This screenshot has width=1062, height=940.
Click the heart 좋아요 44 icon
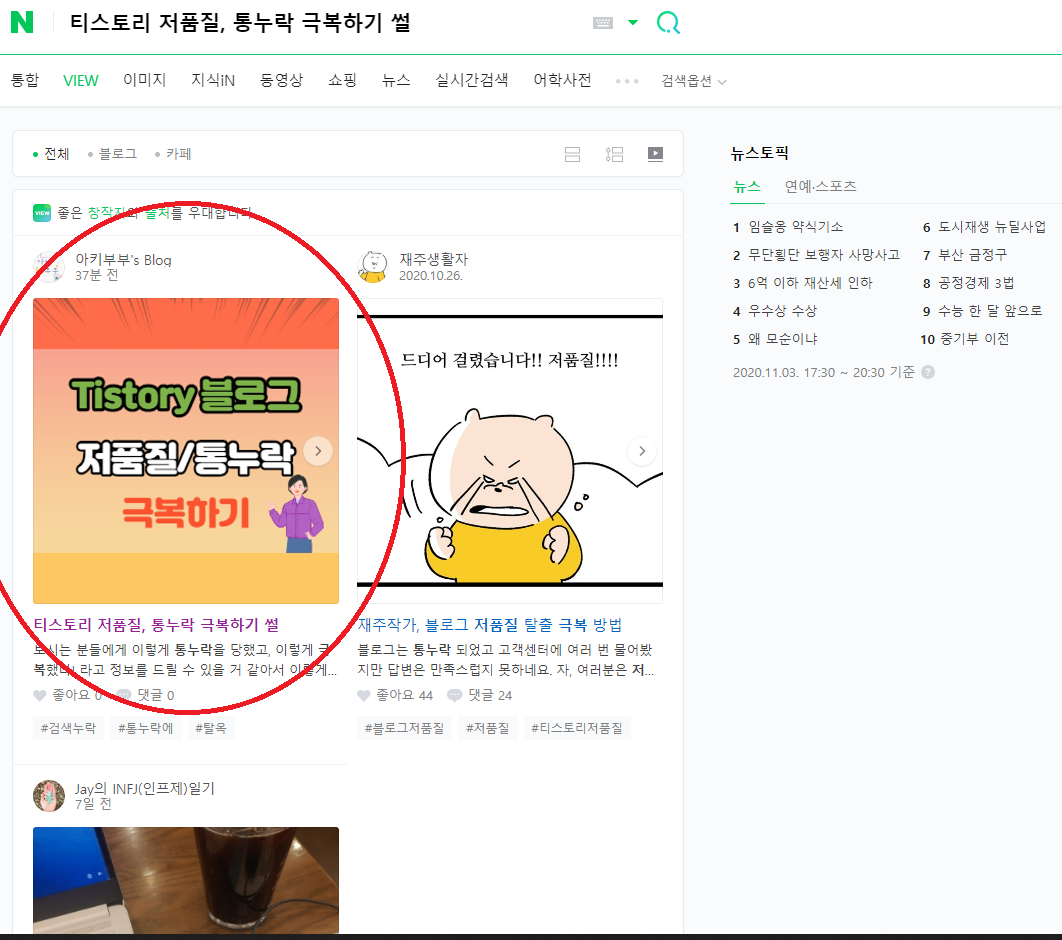pyautogui.click(x=364, y=696)
